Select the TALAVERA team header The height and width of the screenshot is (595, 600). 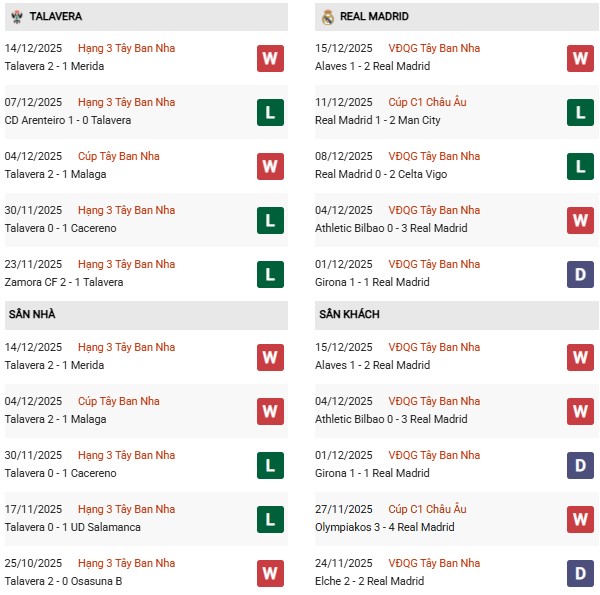click(x=56, y=17)
